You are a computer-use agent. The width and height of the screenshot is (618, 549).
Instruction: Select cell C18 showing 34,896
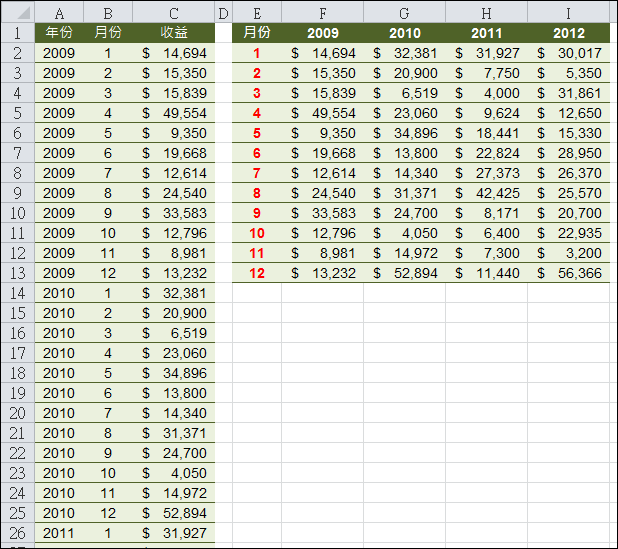(x=174, y=373)
